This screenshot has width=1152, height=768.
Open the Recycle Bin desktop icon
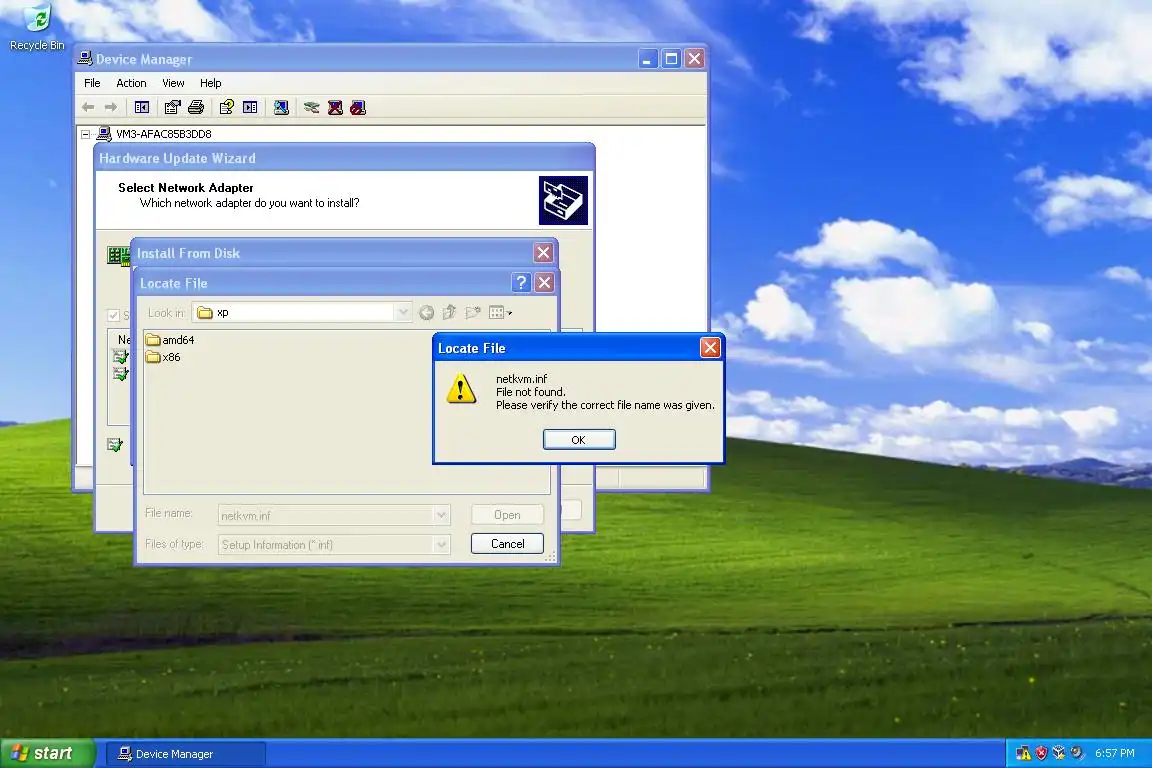[37, 28]
